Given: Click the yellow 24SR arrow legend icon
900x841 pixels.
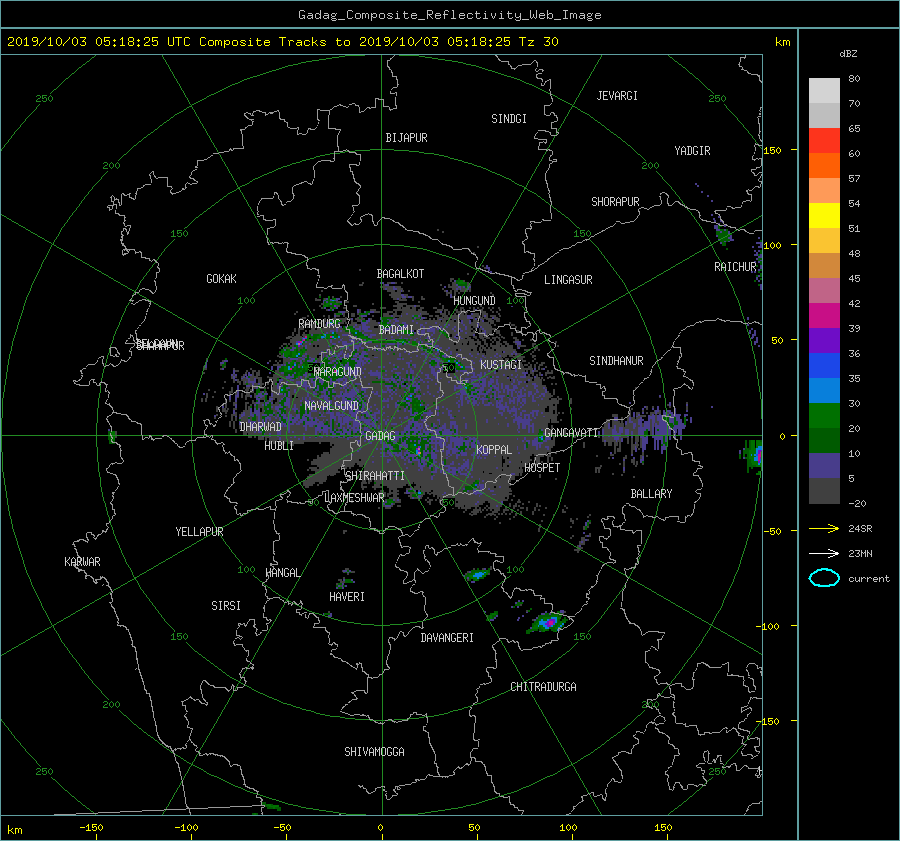Looking at the screenshot, I should pyautogui.click(x=824, y=528).
